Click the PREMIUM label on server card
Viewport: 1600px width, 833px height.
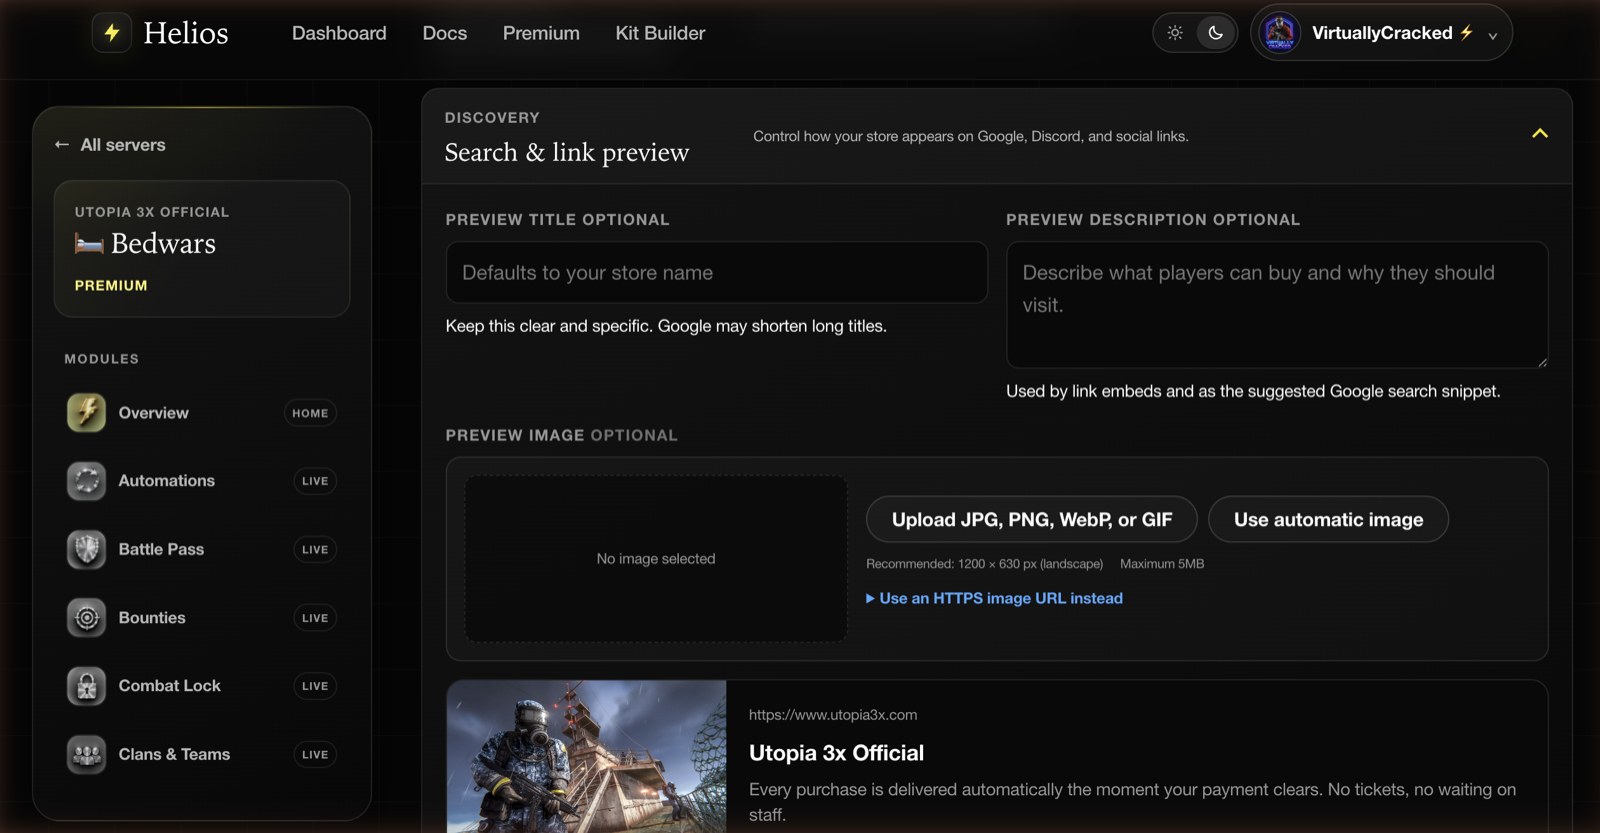[x=111, y=285]
